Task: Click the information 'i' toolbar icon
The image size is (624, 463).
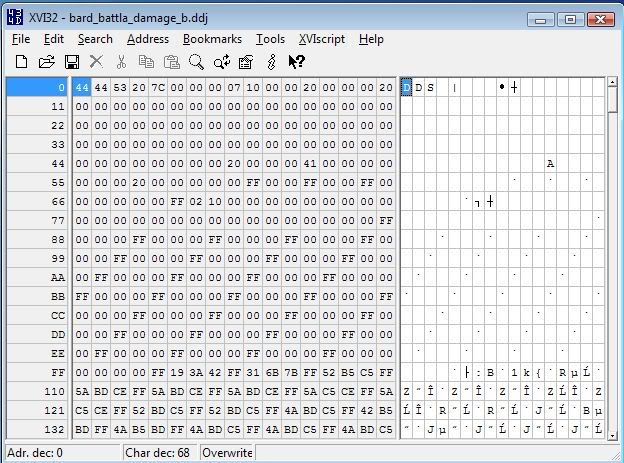Action: [x=271, y=62]
